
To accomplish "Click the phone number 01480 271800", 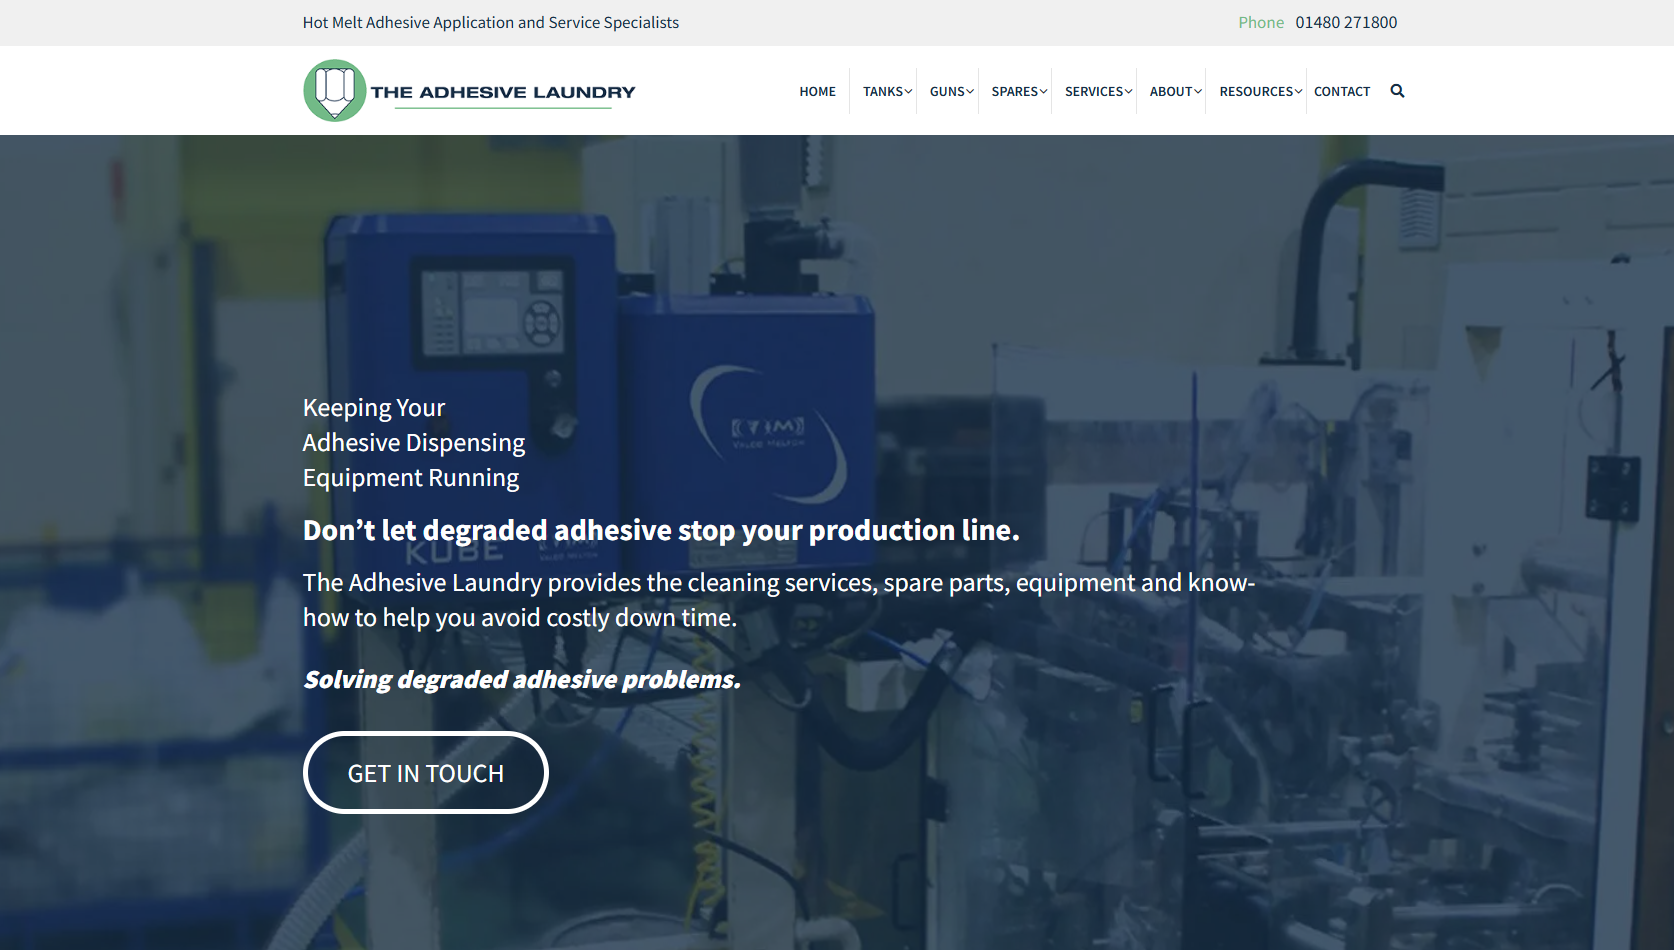I will coord(1346,23).
